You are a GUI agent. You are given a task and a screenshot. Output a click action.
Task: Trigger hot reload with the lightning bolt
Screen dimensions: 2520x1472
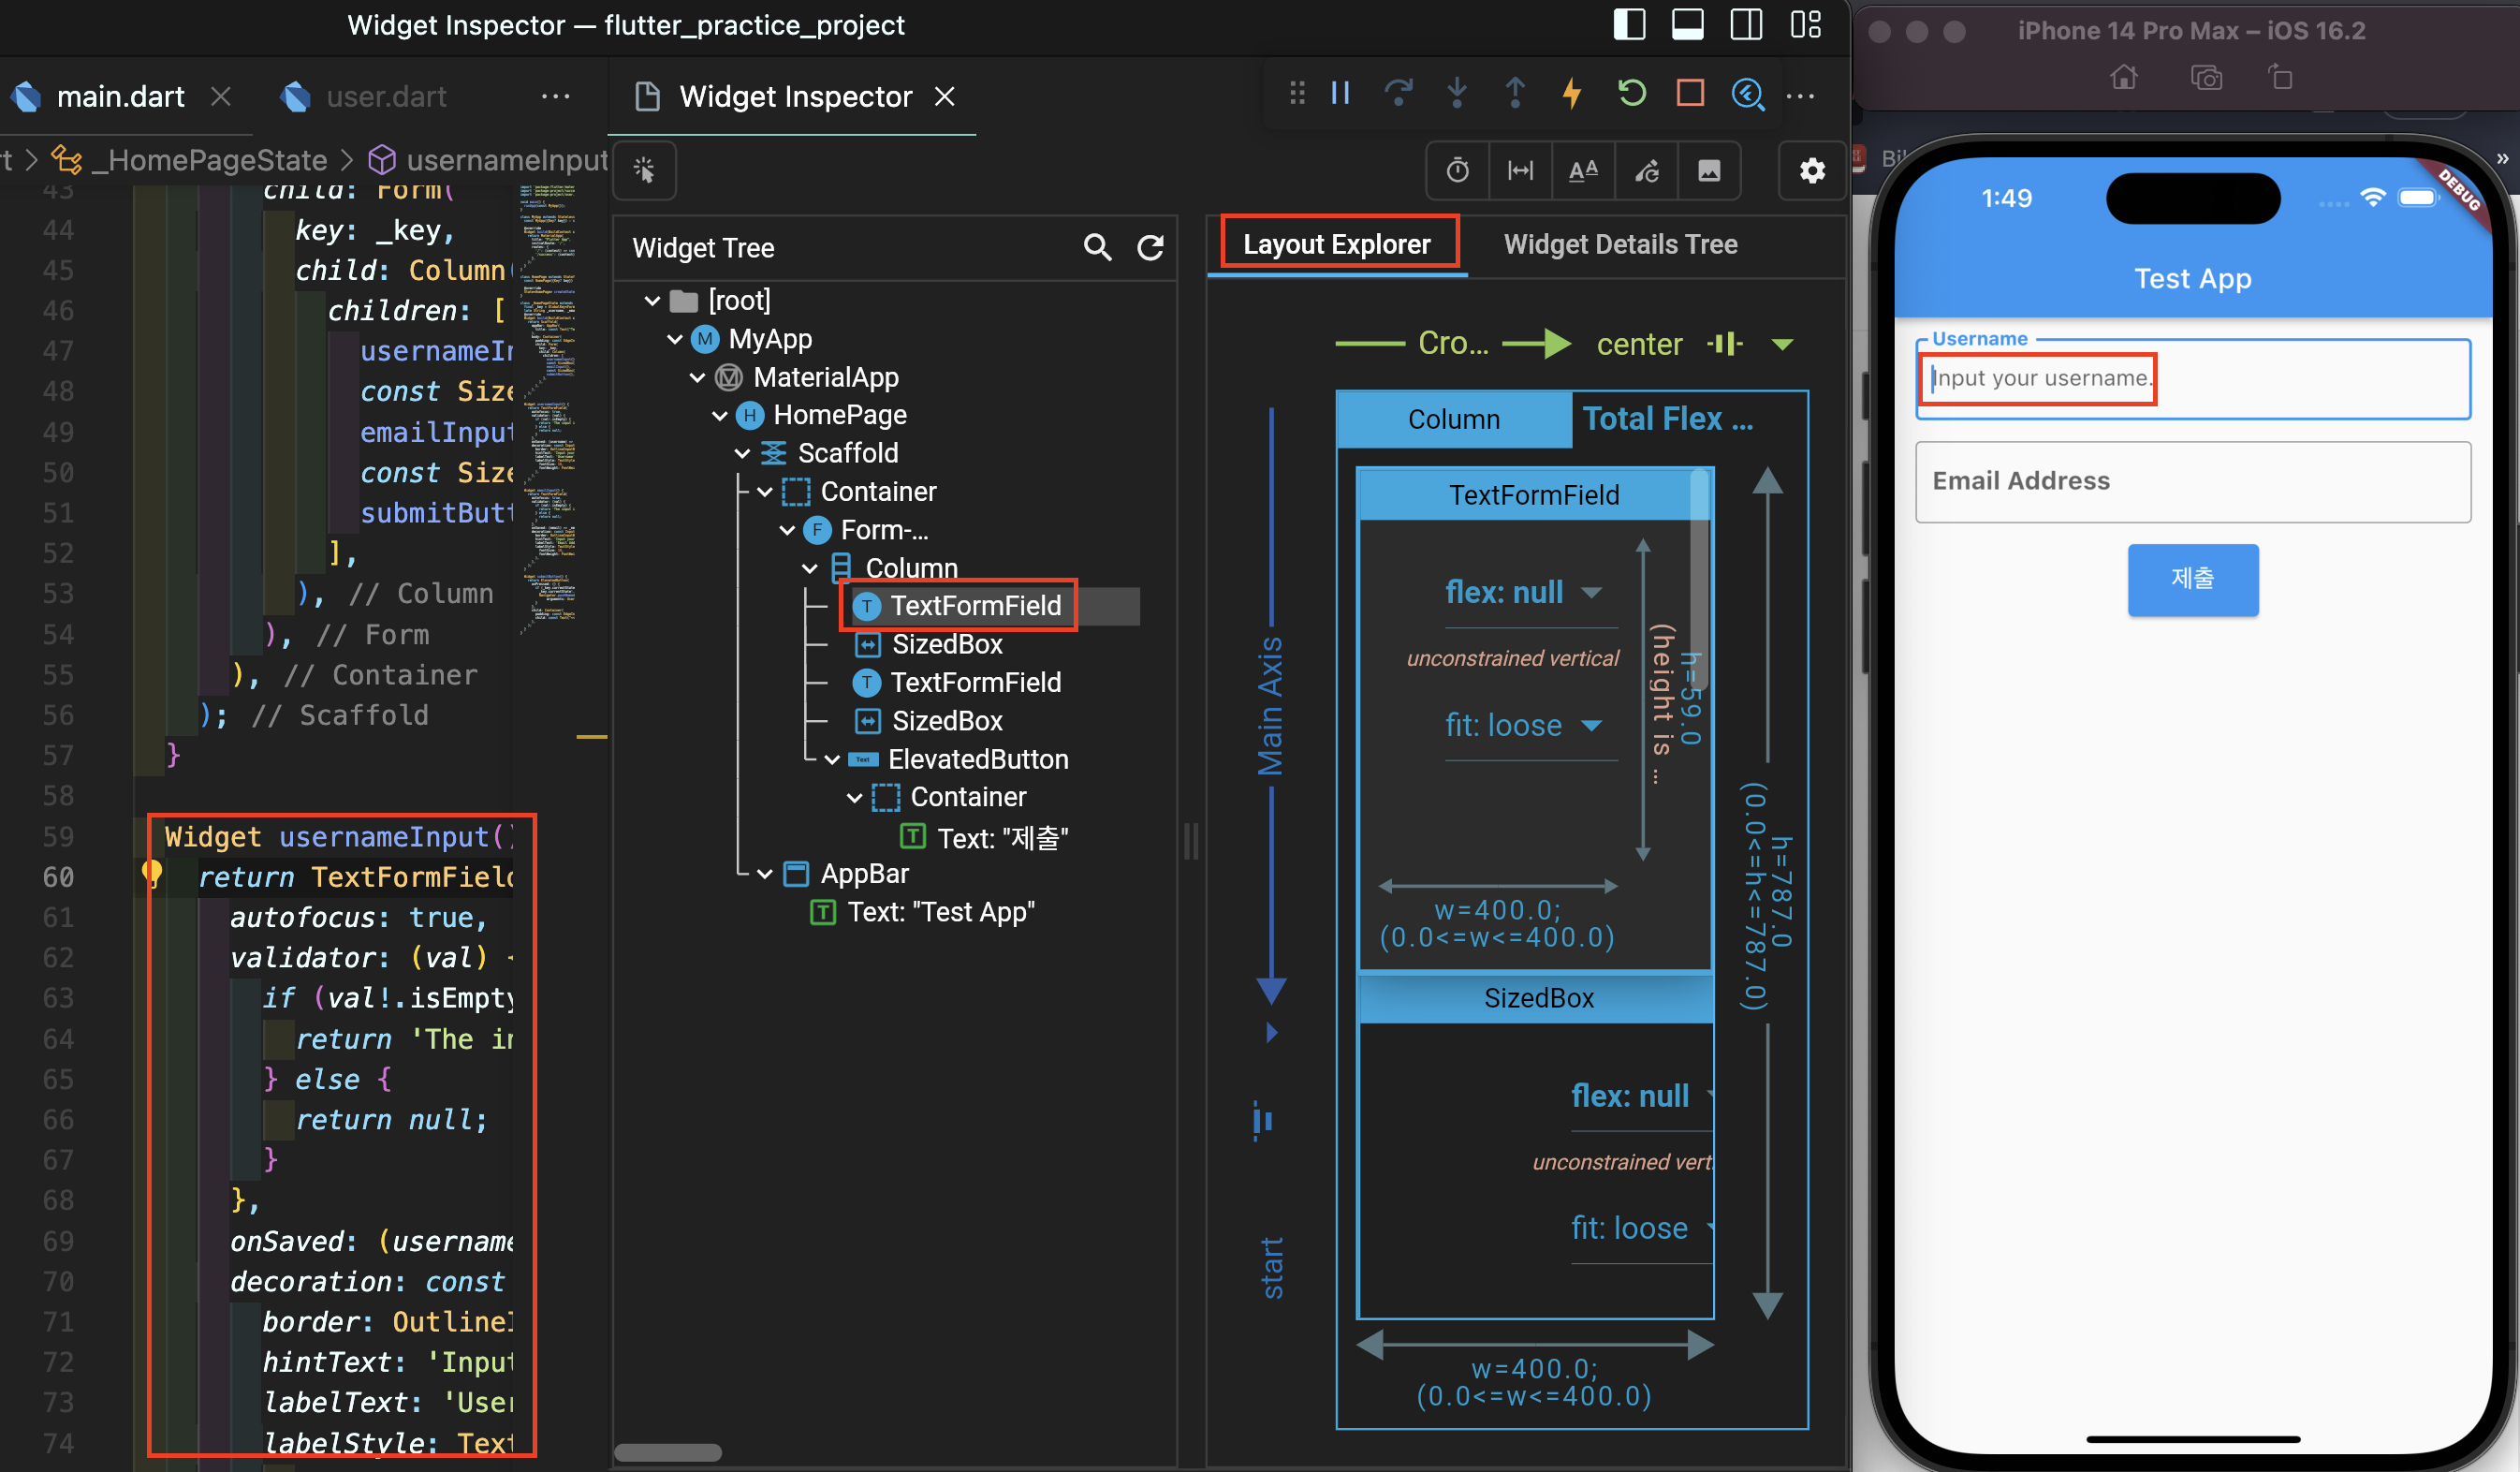[x=1572, y=93]
